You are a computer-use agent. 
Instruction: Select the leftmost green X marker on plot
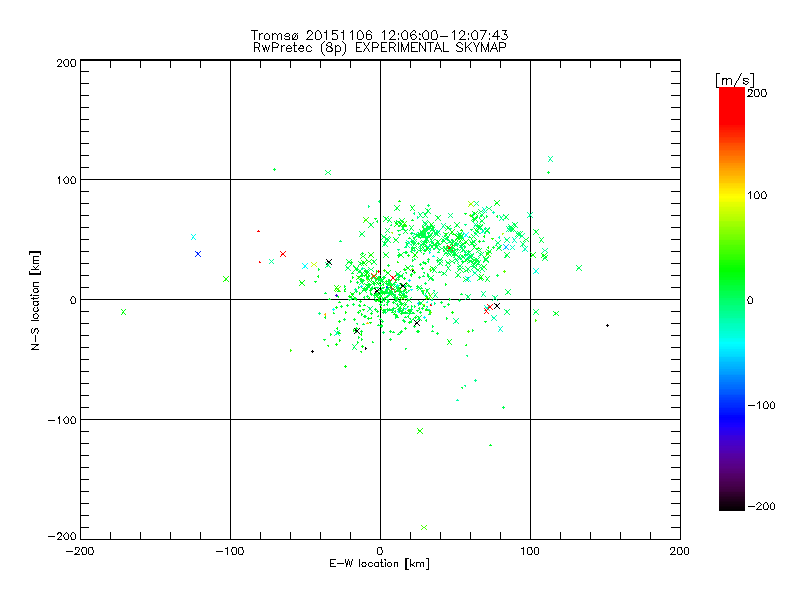123,312
